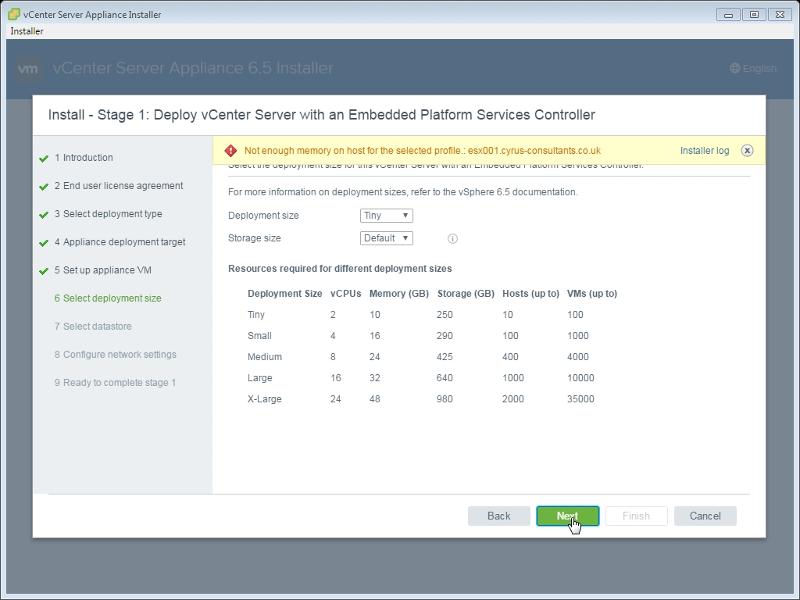Click the Cancel button

[x=705, y=516]
